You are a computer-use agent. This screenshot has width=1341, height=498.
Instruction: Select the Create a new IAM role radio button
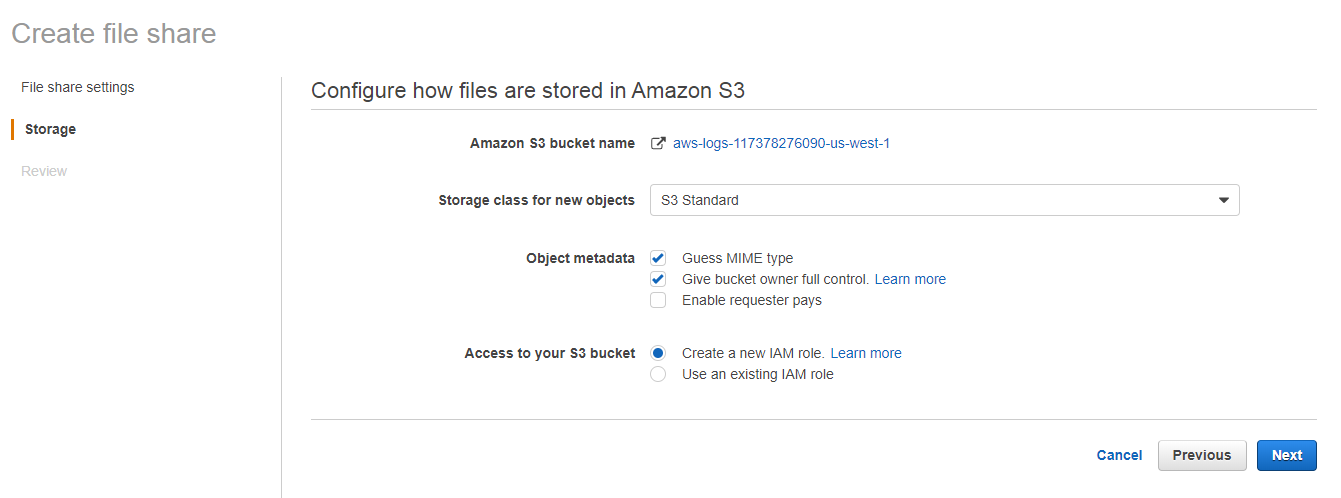click(x=658, y=353)
